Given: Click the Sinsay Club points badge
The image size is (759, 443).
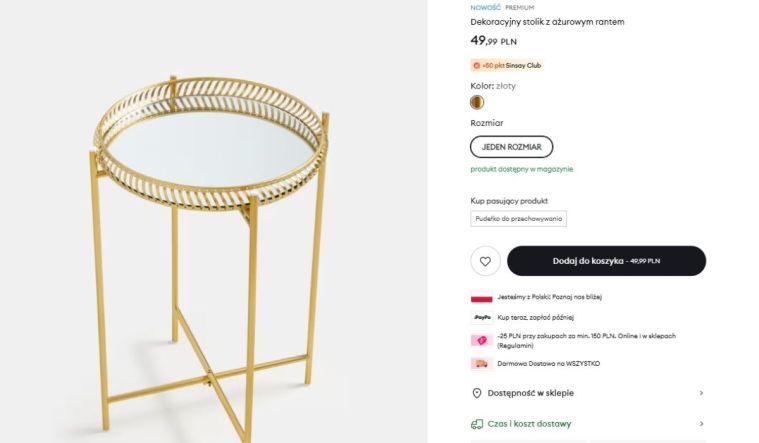Looking at the screenshot, I should (x=507, y=65).
